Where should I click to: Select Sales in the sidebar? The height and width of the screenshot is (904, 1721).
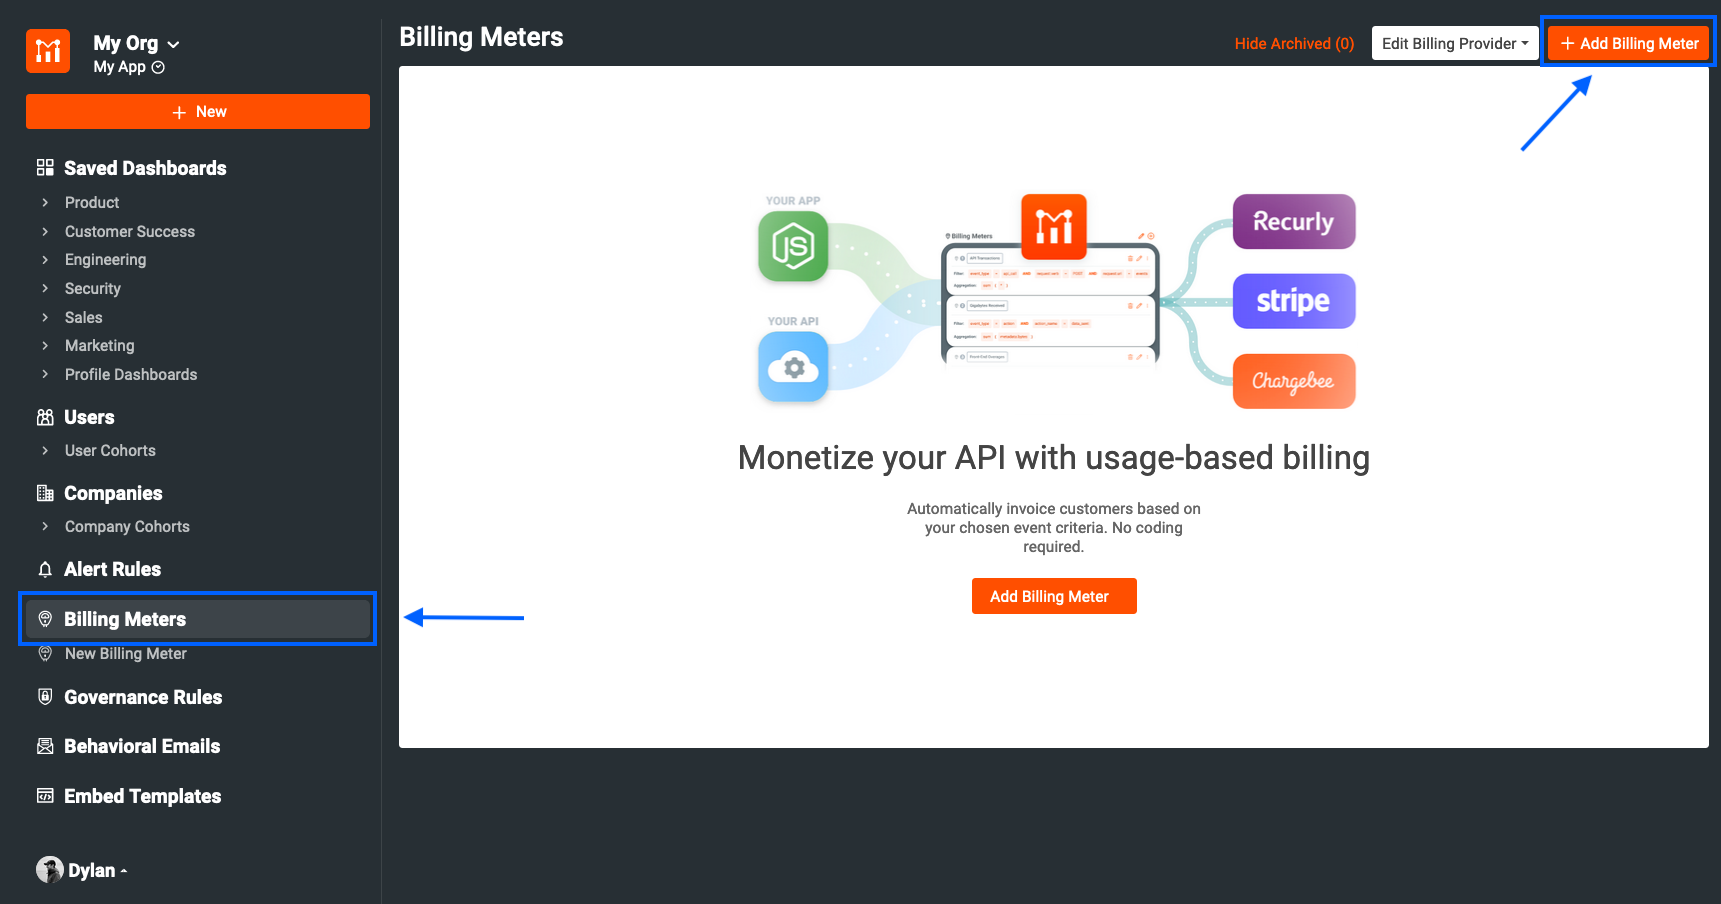84,318
